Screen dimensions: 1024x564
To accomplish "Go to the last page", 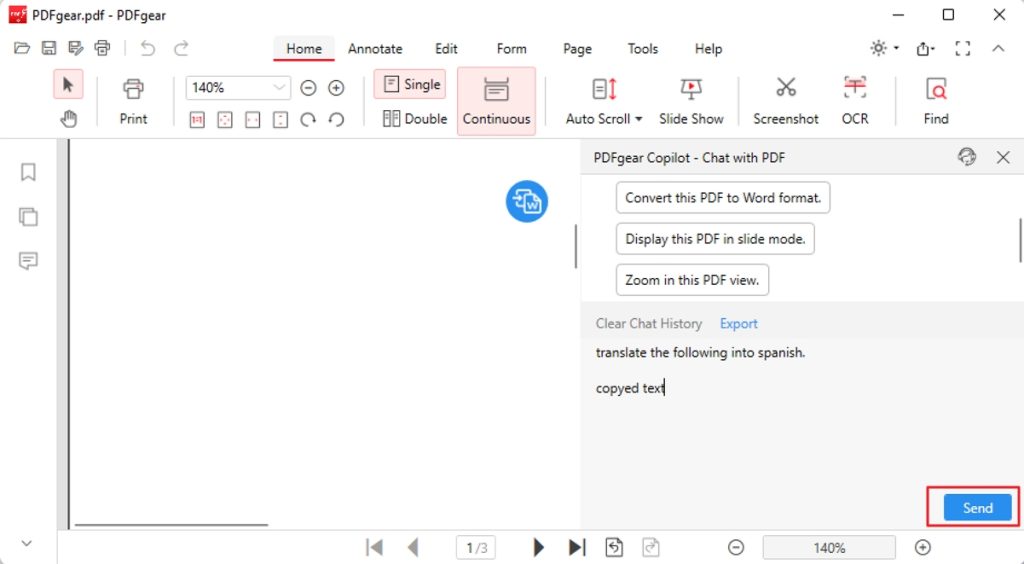I will pyautogui.click(x=577, y=547).
